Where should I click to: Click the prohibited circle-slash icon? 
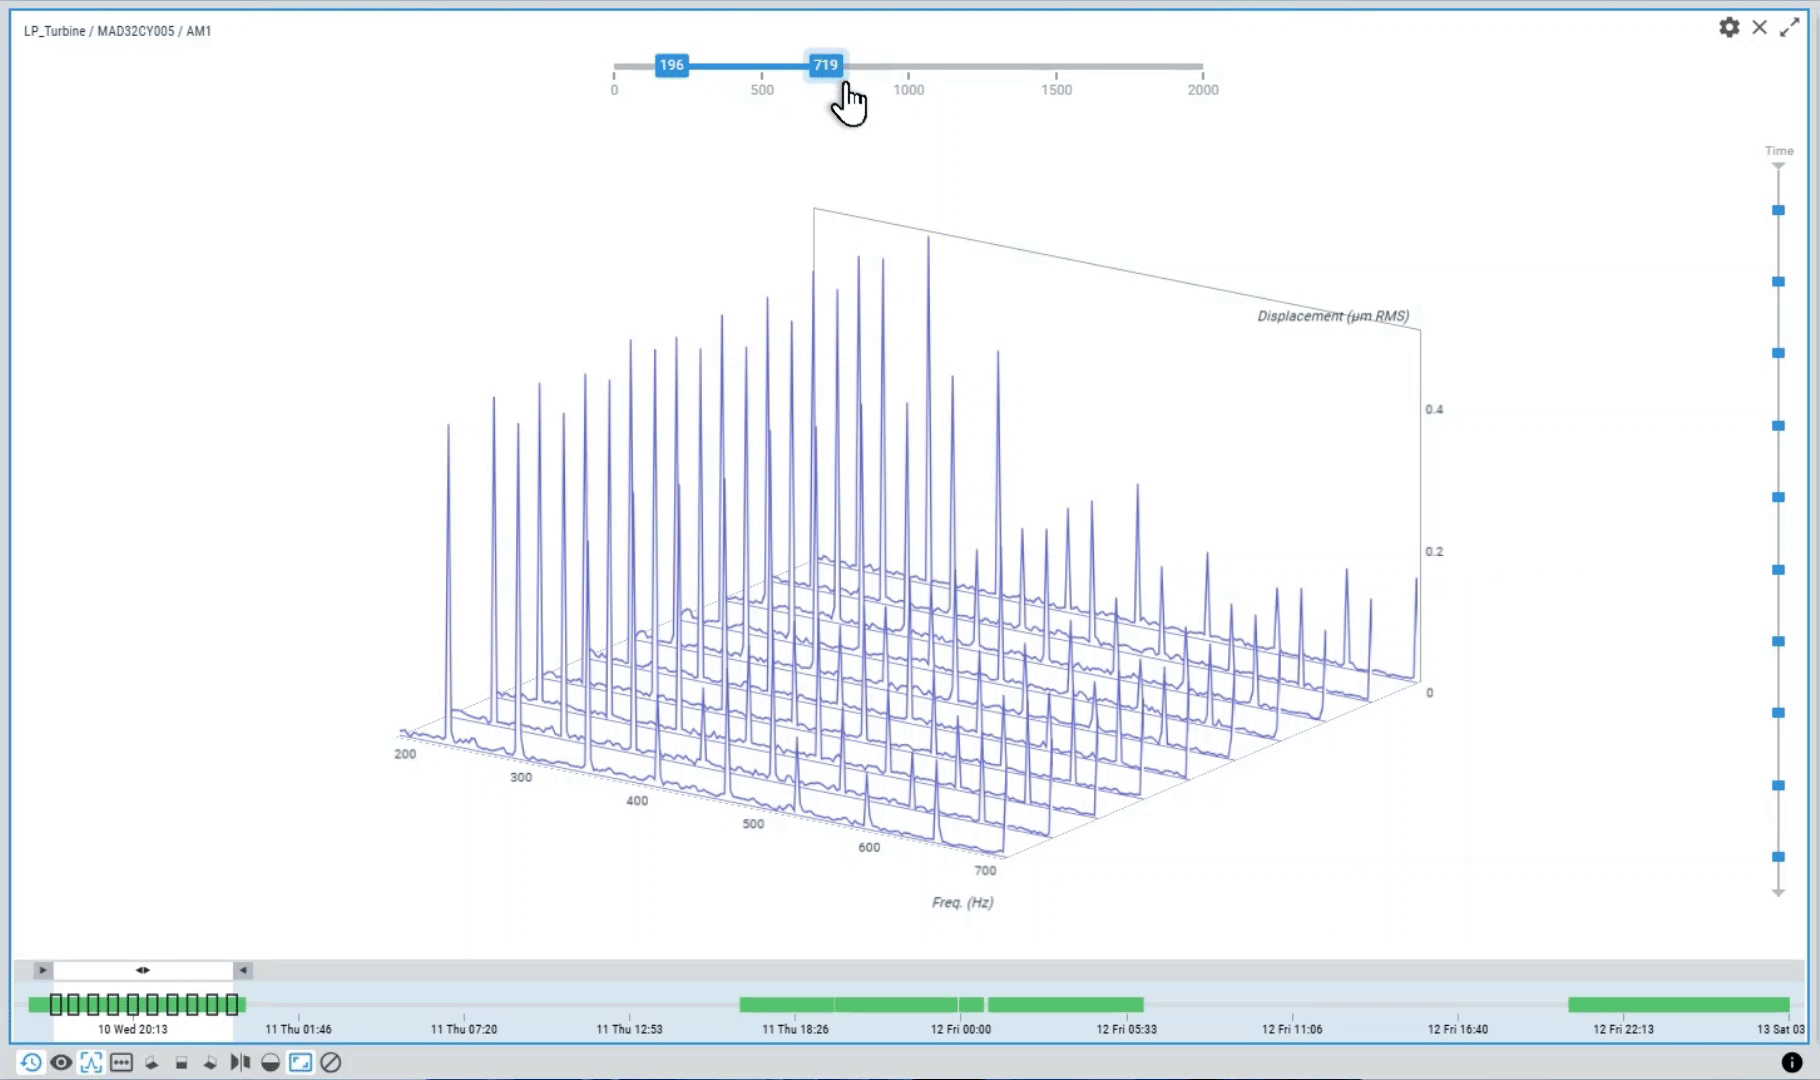coord(330,1062)
